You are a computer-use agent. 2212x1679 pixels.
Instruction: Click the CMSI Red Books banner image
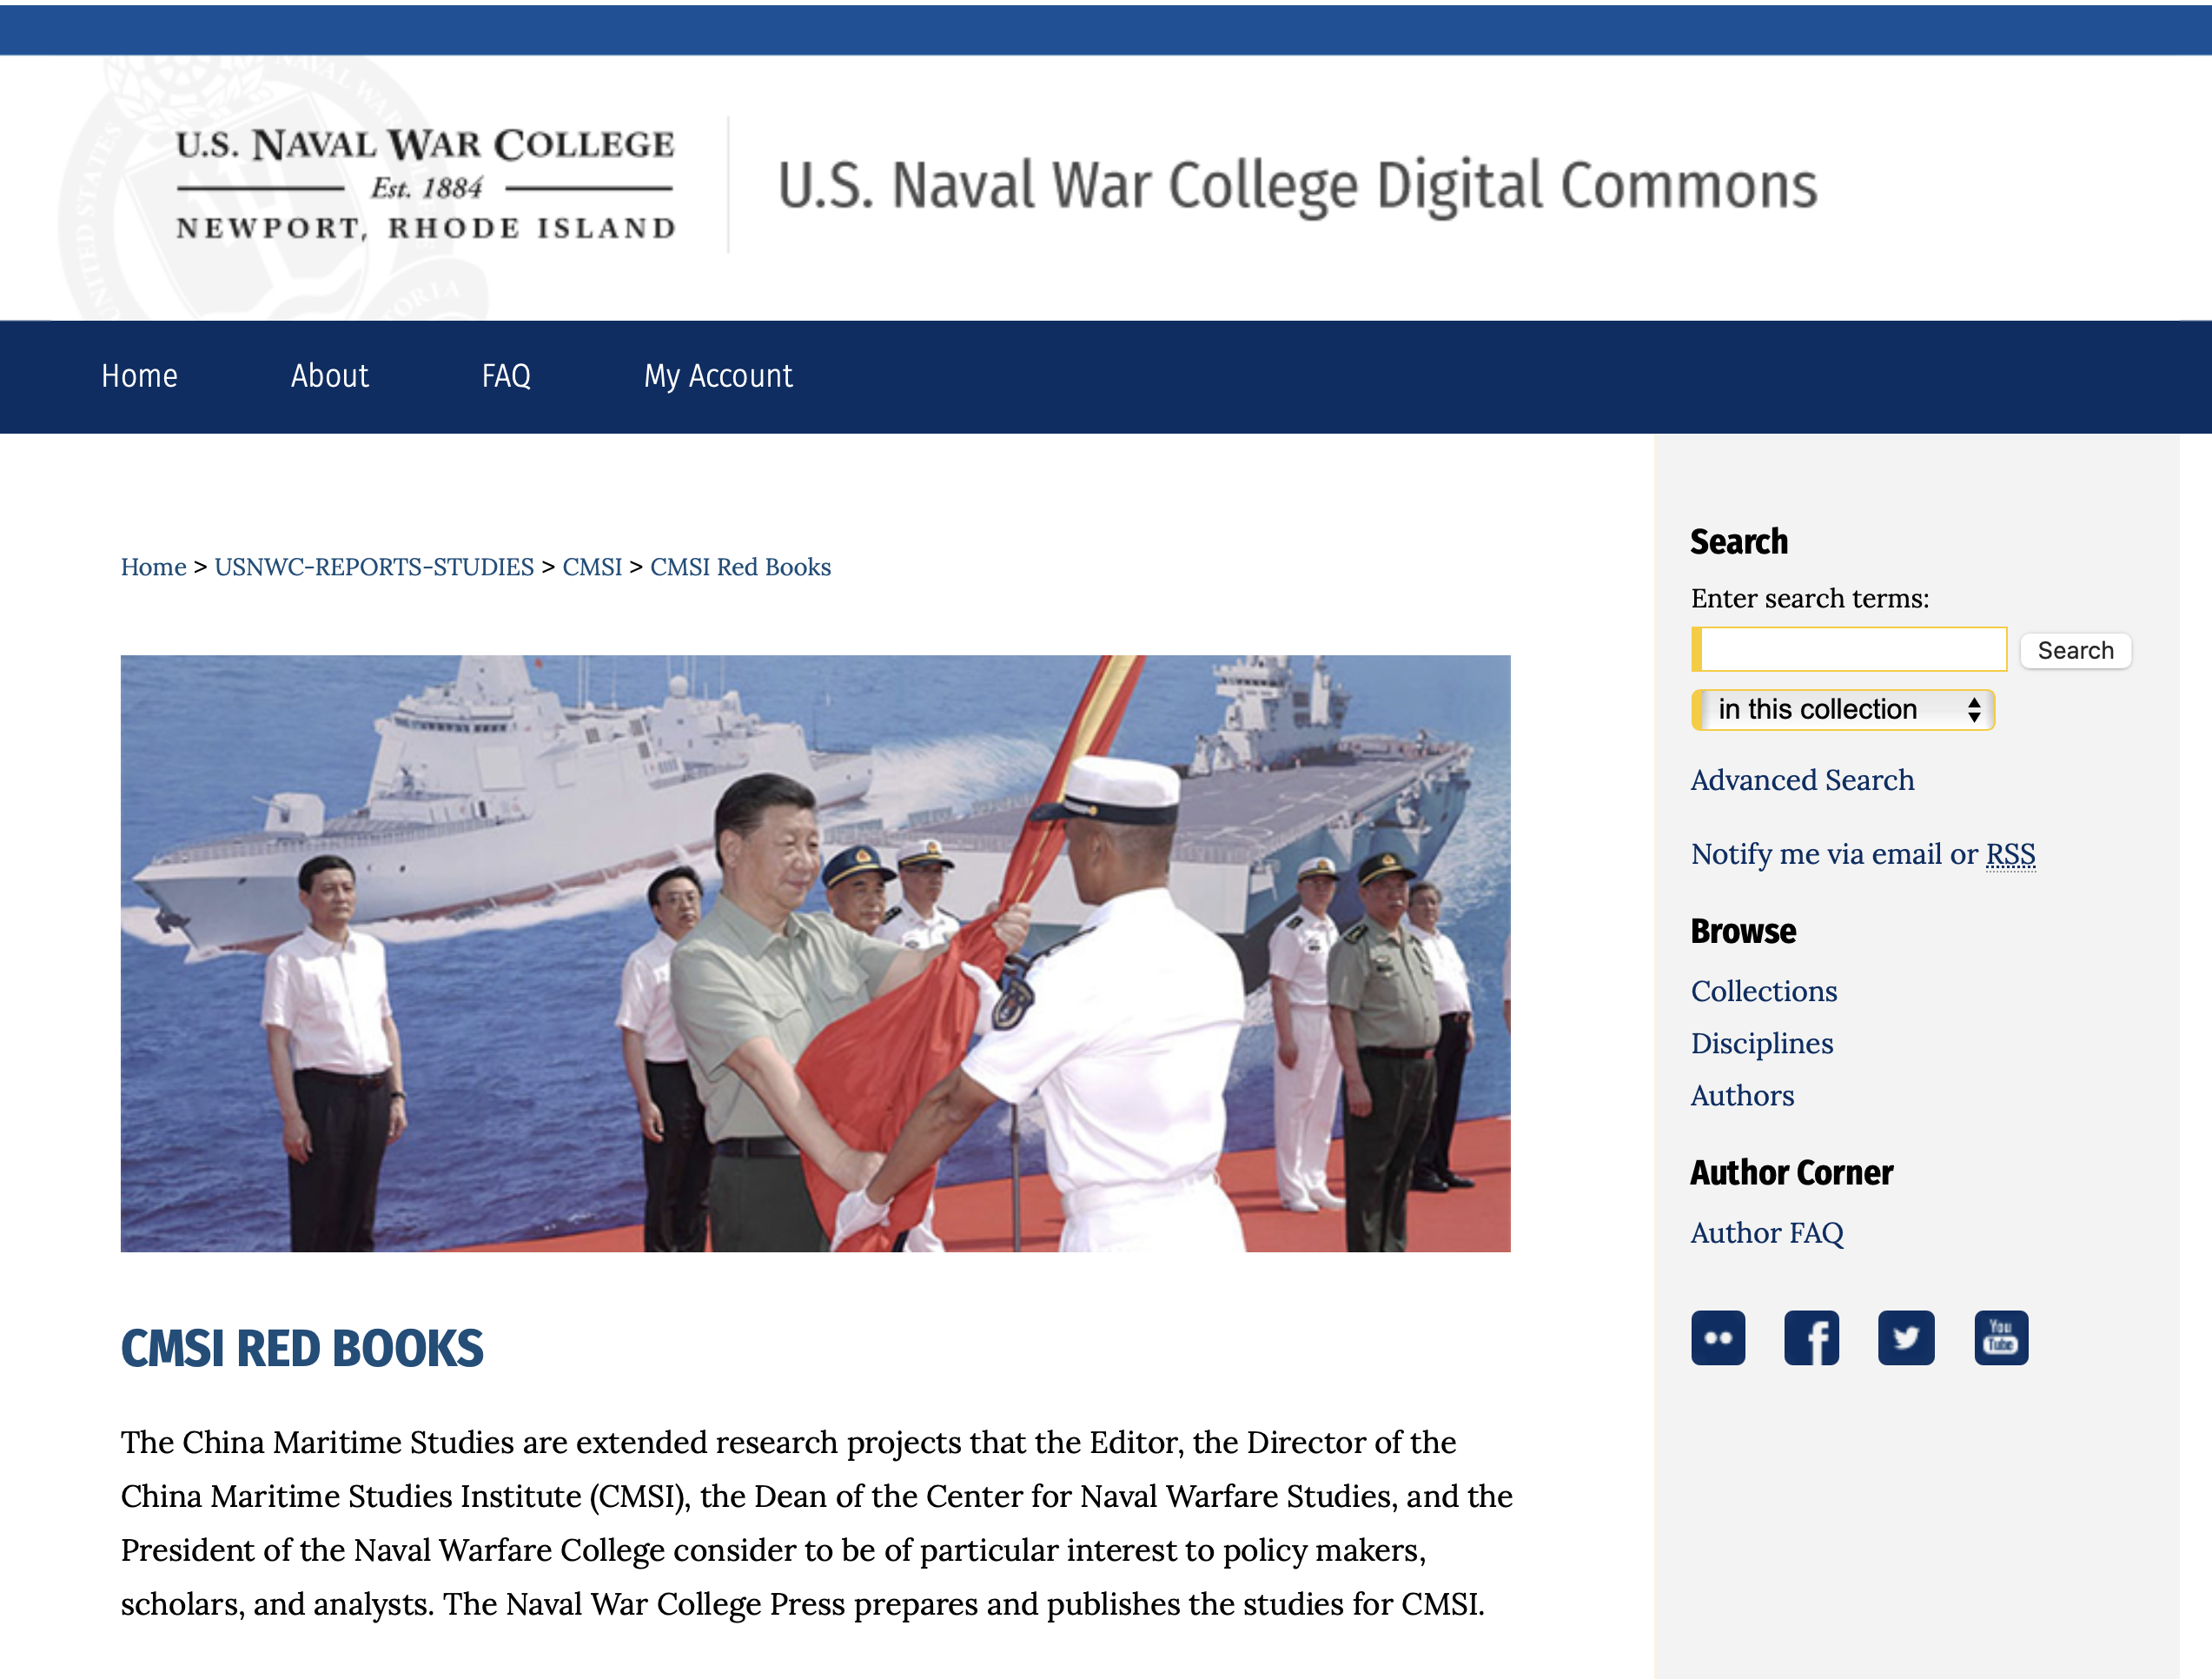815,953
